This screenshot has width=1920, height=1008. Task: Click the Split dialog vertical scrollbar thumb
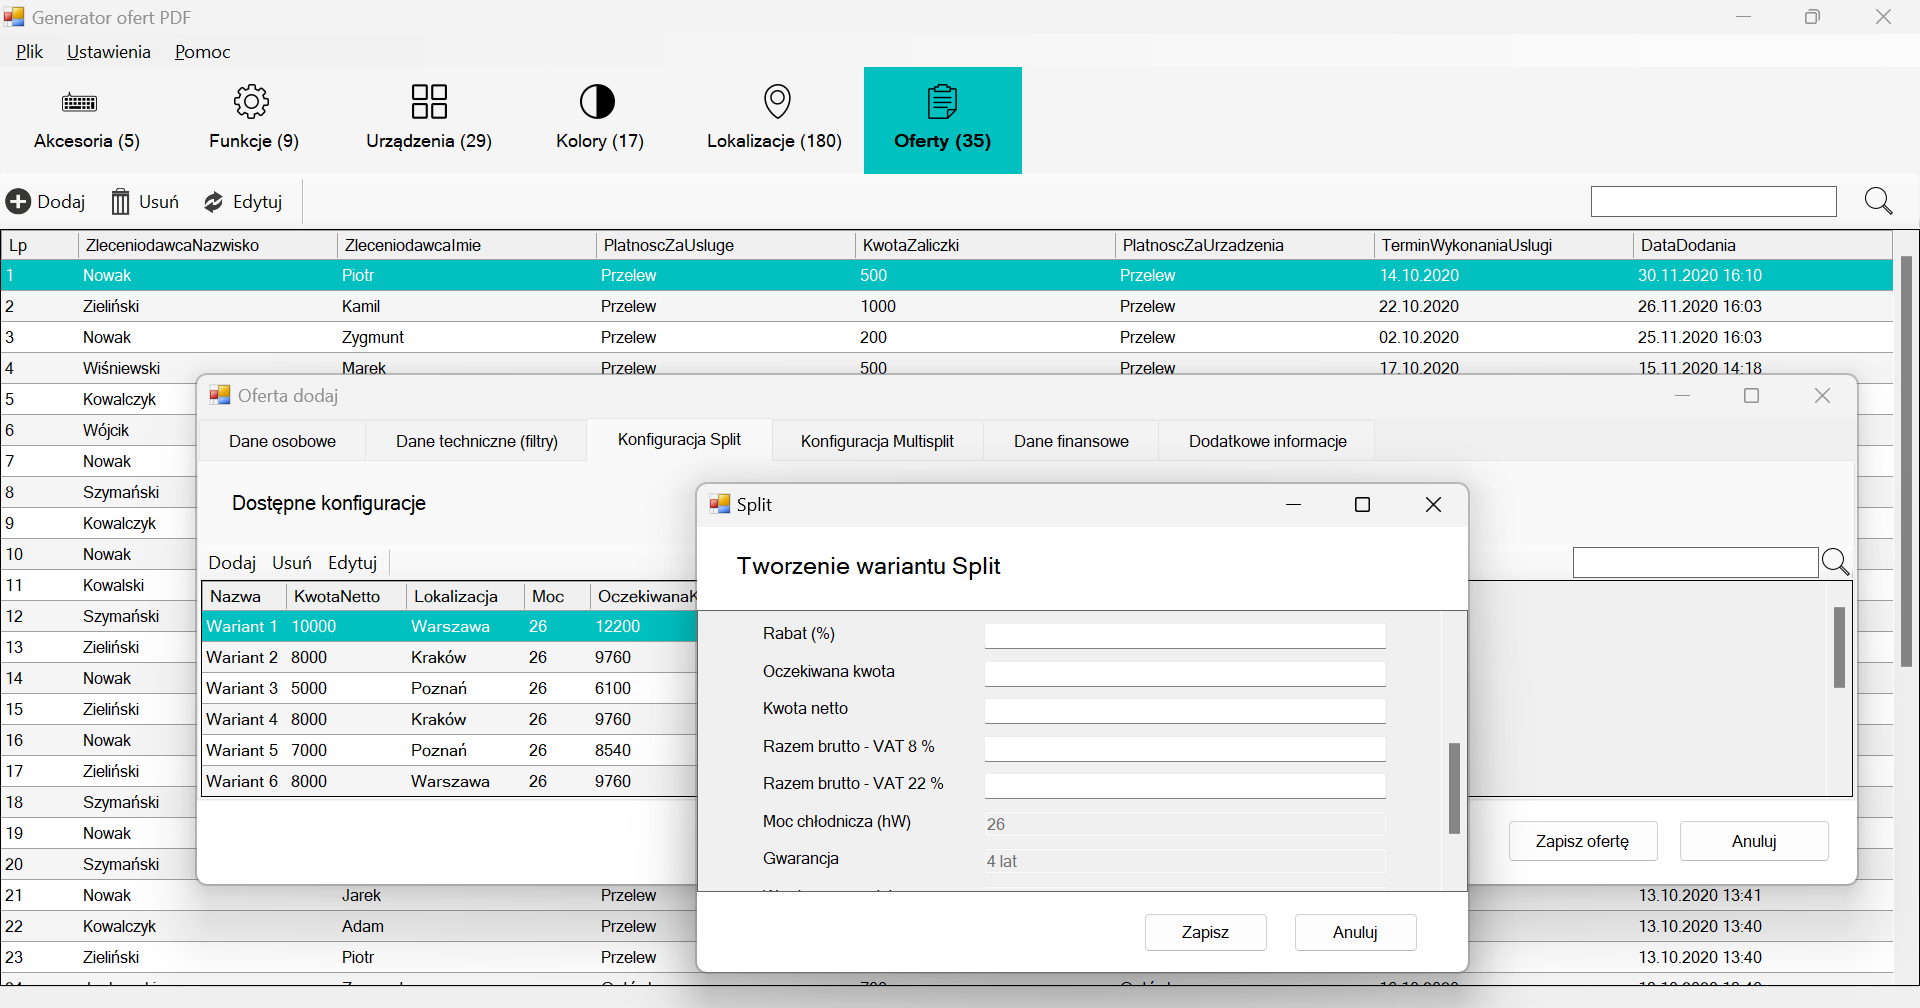(x=1454, y=788)
